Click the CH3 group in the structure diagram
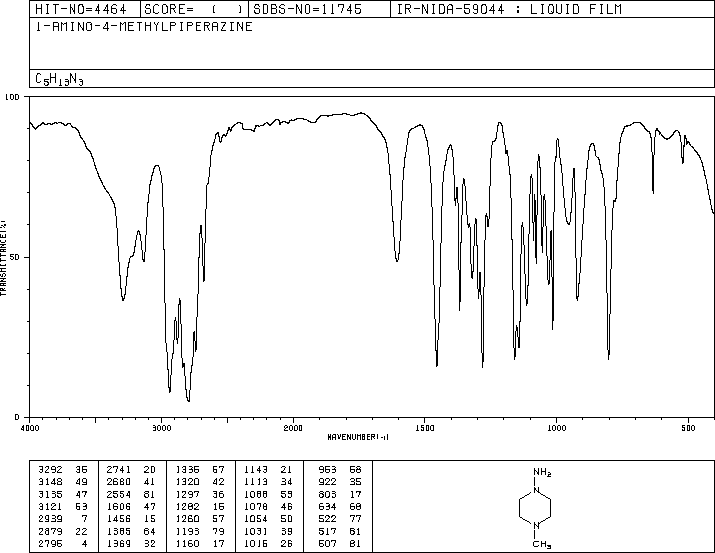 [x=542, y=544]
